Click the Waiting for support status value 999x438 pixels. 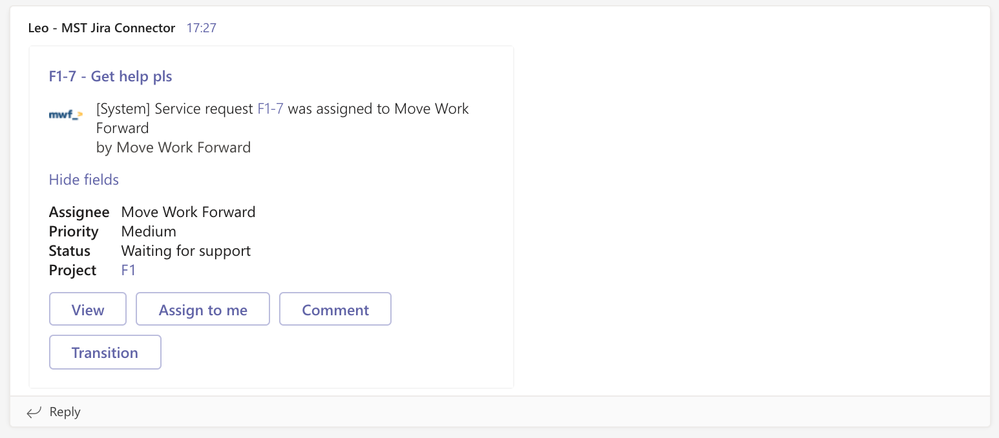(x=186, y=251)
